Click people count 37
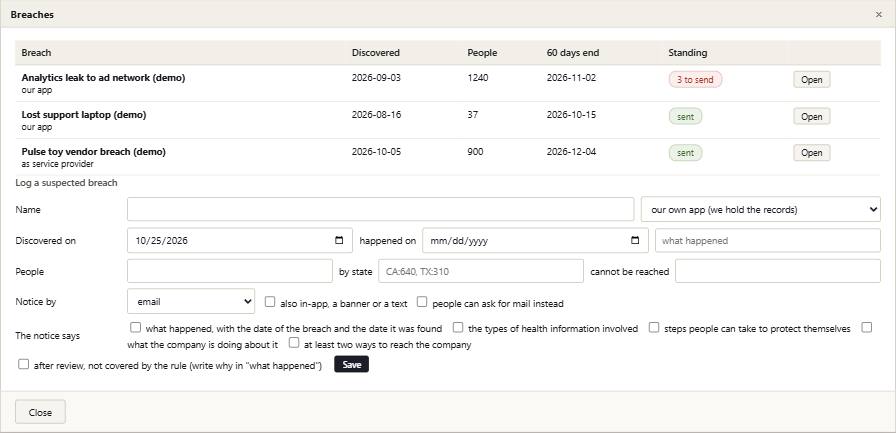The width and height of the screenshot is (896, 433). click(473, 114)
